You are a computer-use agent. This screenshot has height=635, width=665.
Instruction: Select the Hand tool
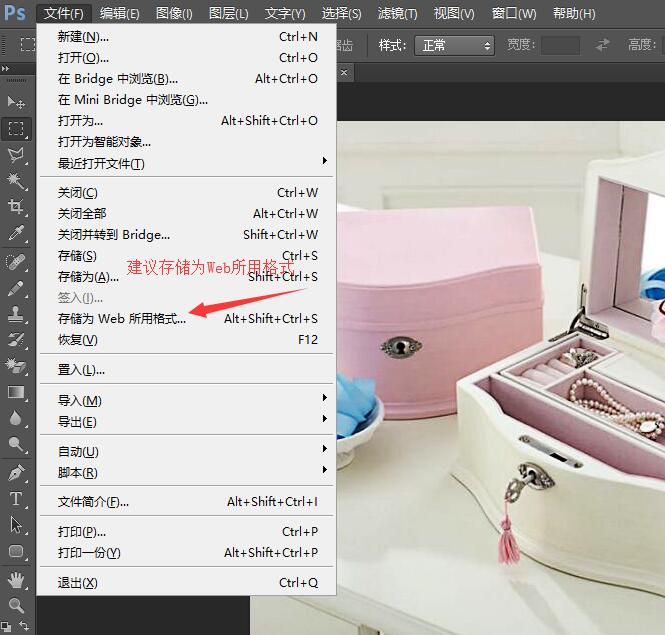tap(16, 579)
